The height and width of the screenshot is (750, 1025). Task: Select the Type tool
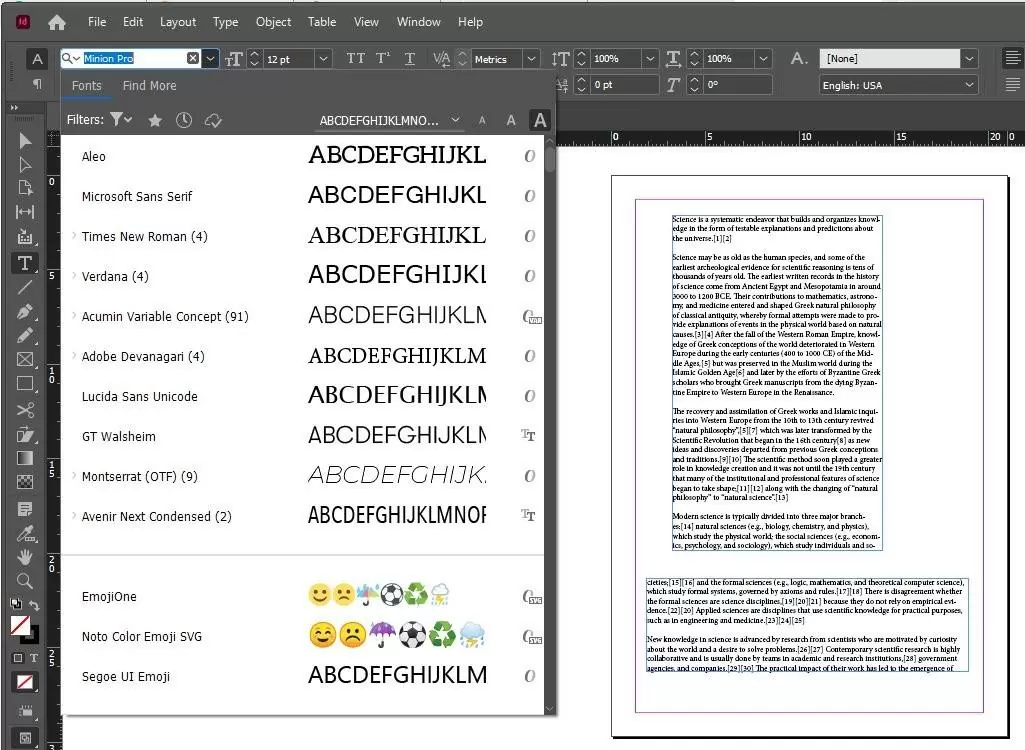(x=25, y=263)
